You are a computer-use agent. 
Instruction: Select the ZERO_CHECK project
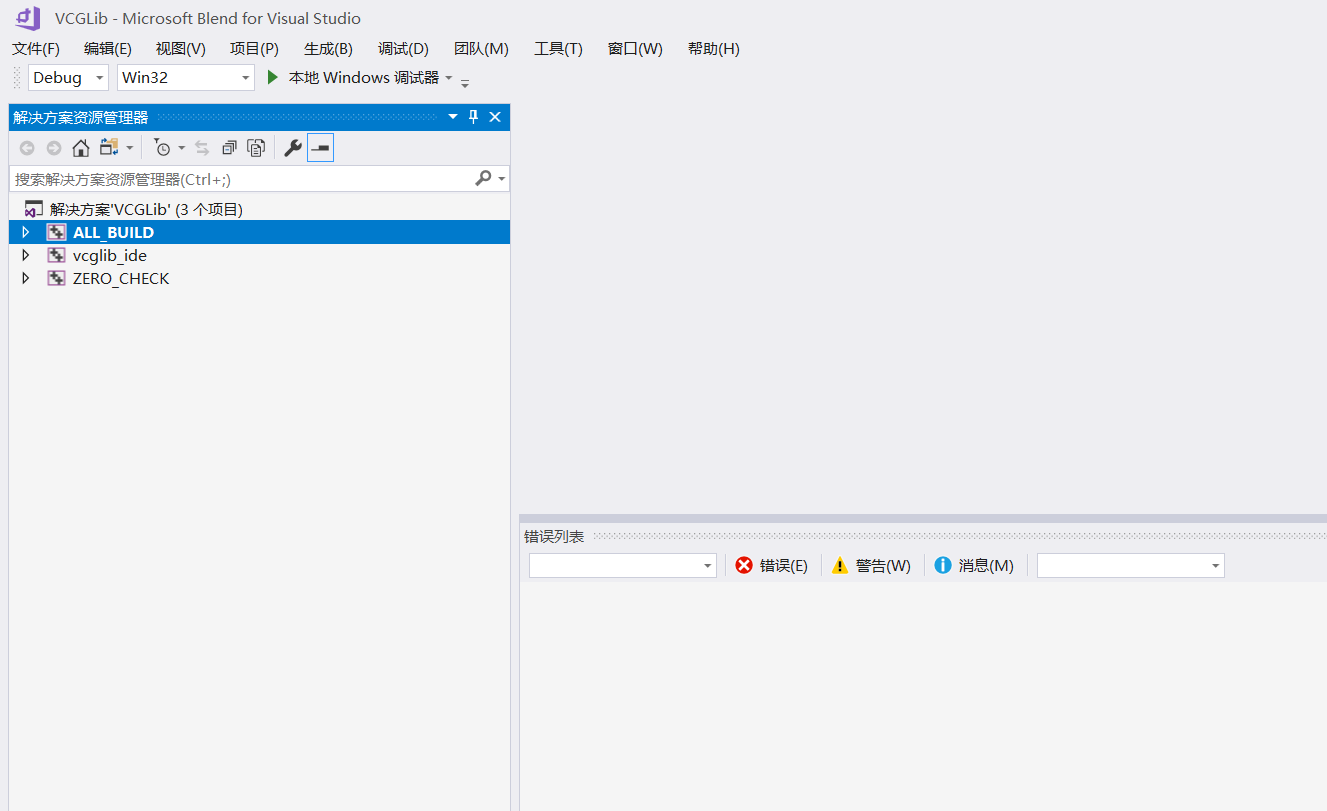pyautogui.click(x=121, y=278)
